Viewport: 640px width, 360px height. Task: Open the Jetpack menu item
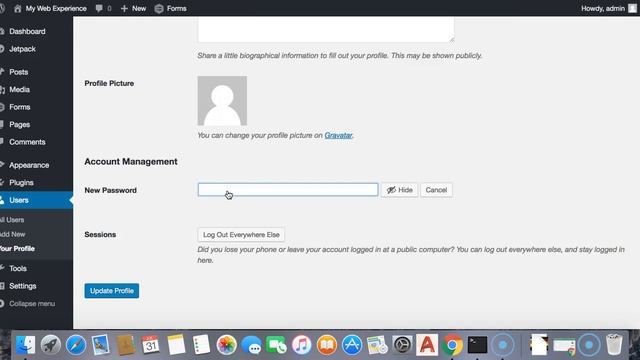[x=22, y=49]
